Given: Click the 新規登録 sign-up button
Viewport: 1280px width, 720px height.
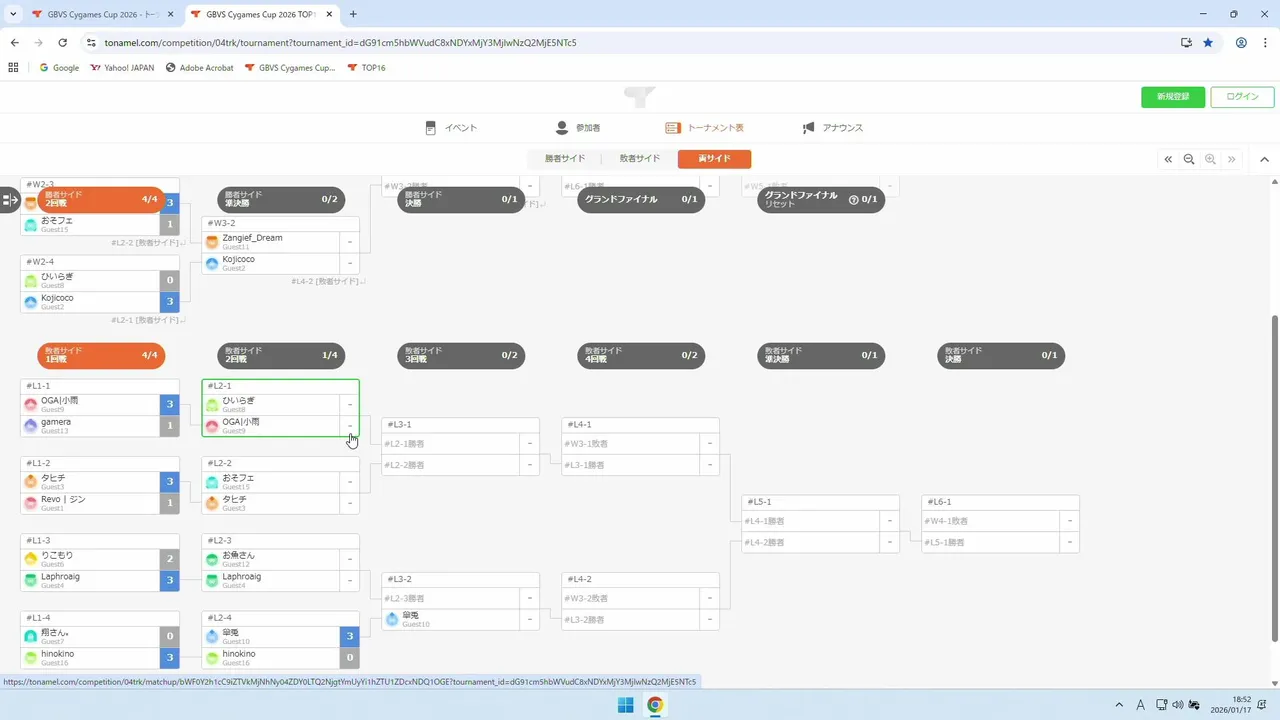Looking at the screenshot, I should pos(1173,97).
